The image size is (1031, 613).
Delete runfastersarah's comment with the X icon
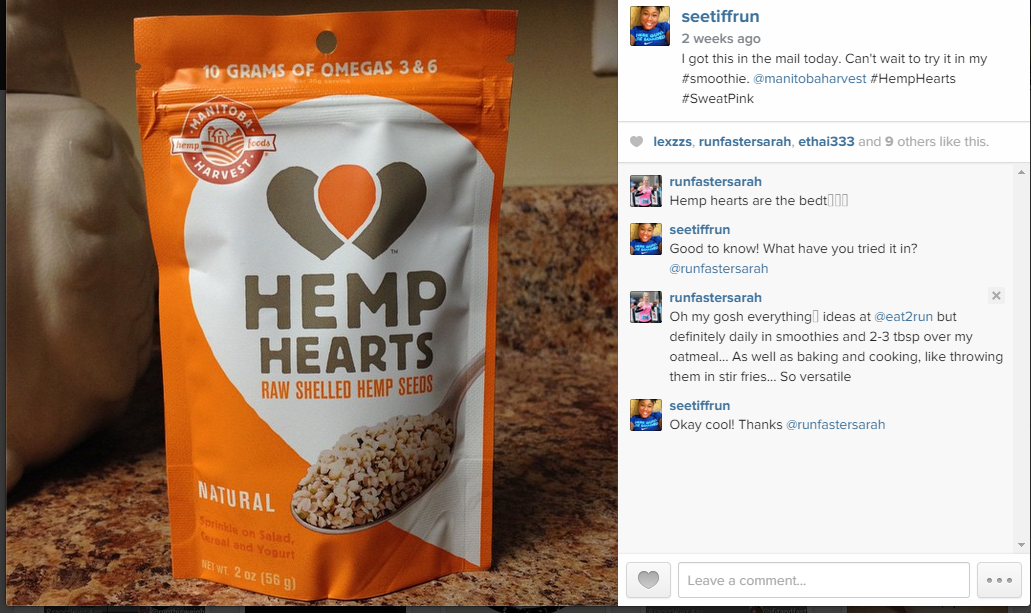pos(996,295)
